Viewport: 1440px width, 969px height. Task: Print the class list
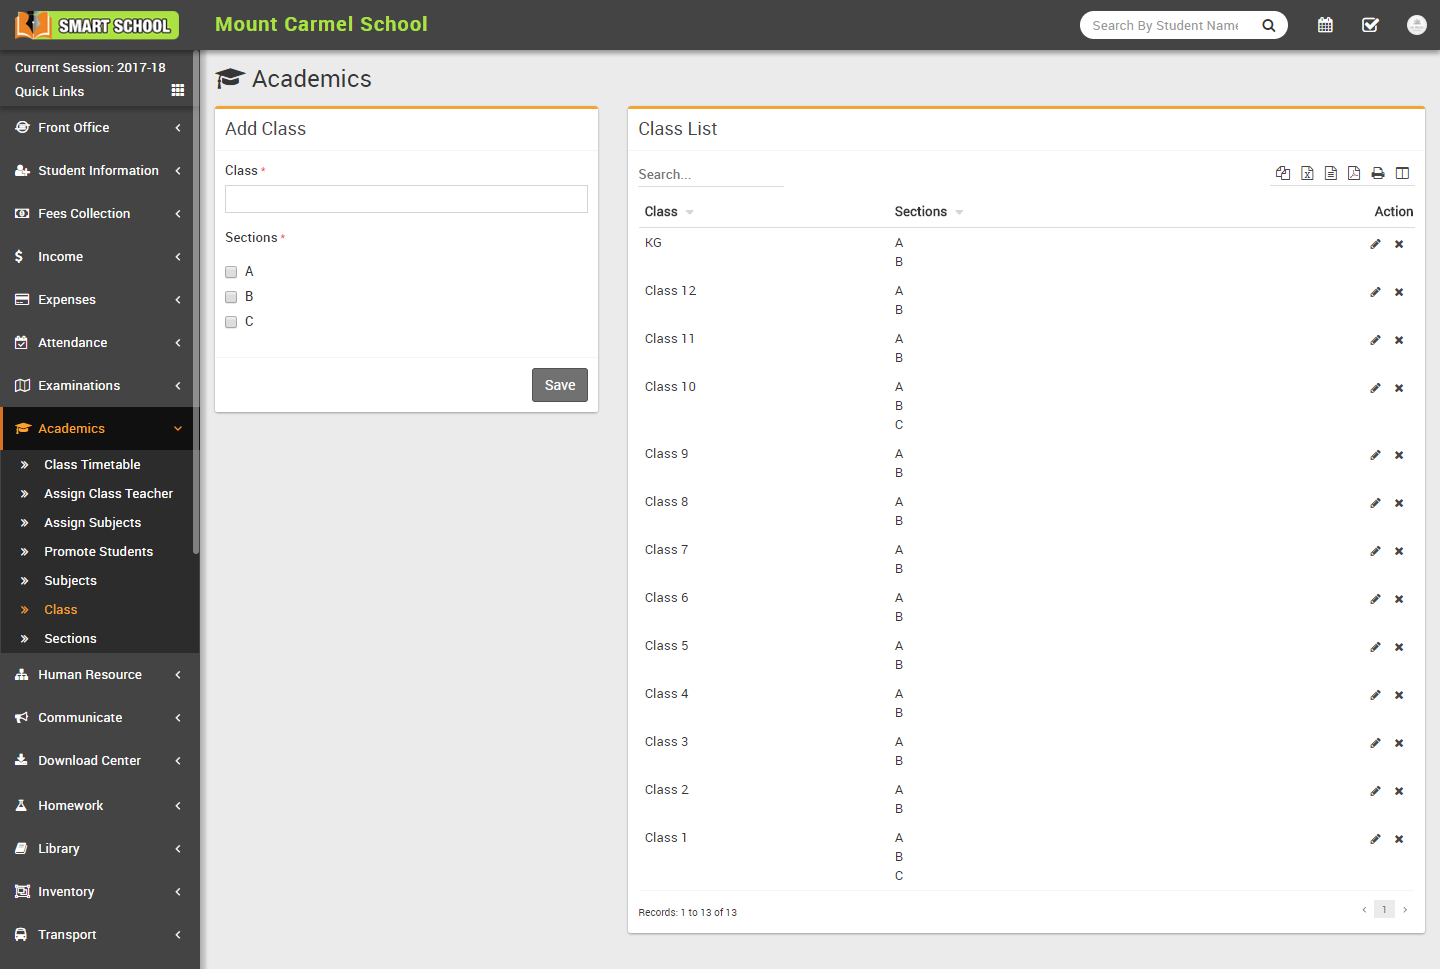pyautogui.click(x=1378, y=173)
